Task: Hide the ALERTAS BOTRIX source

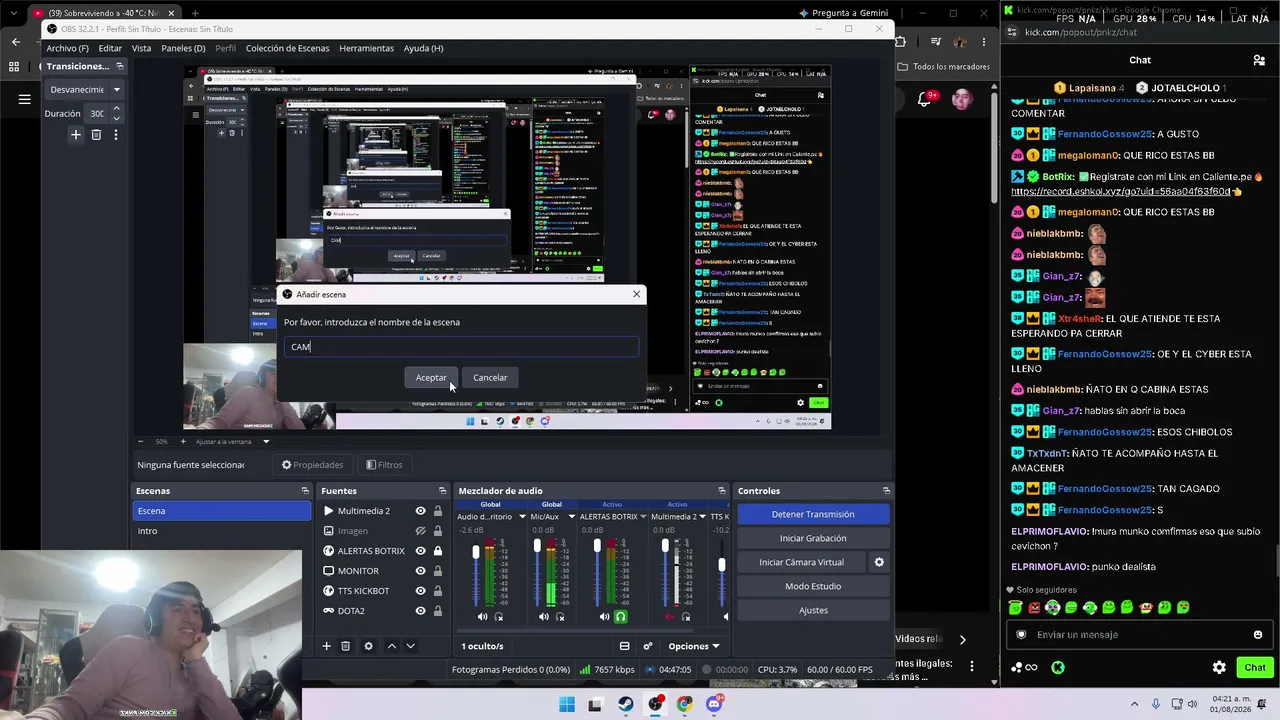Action: coord(421,551)
